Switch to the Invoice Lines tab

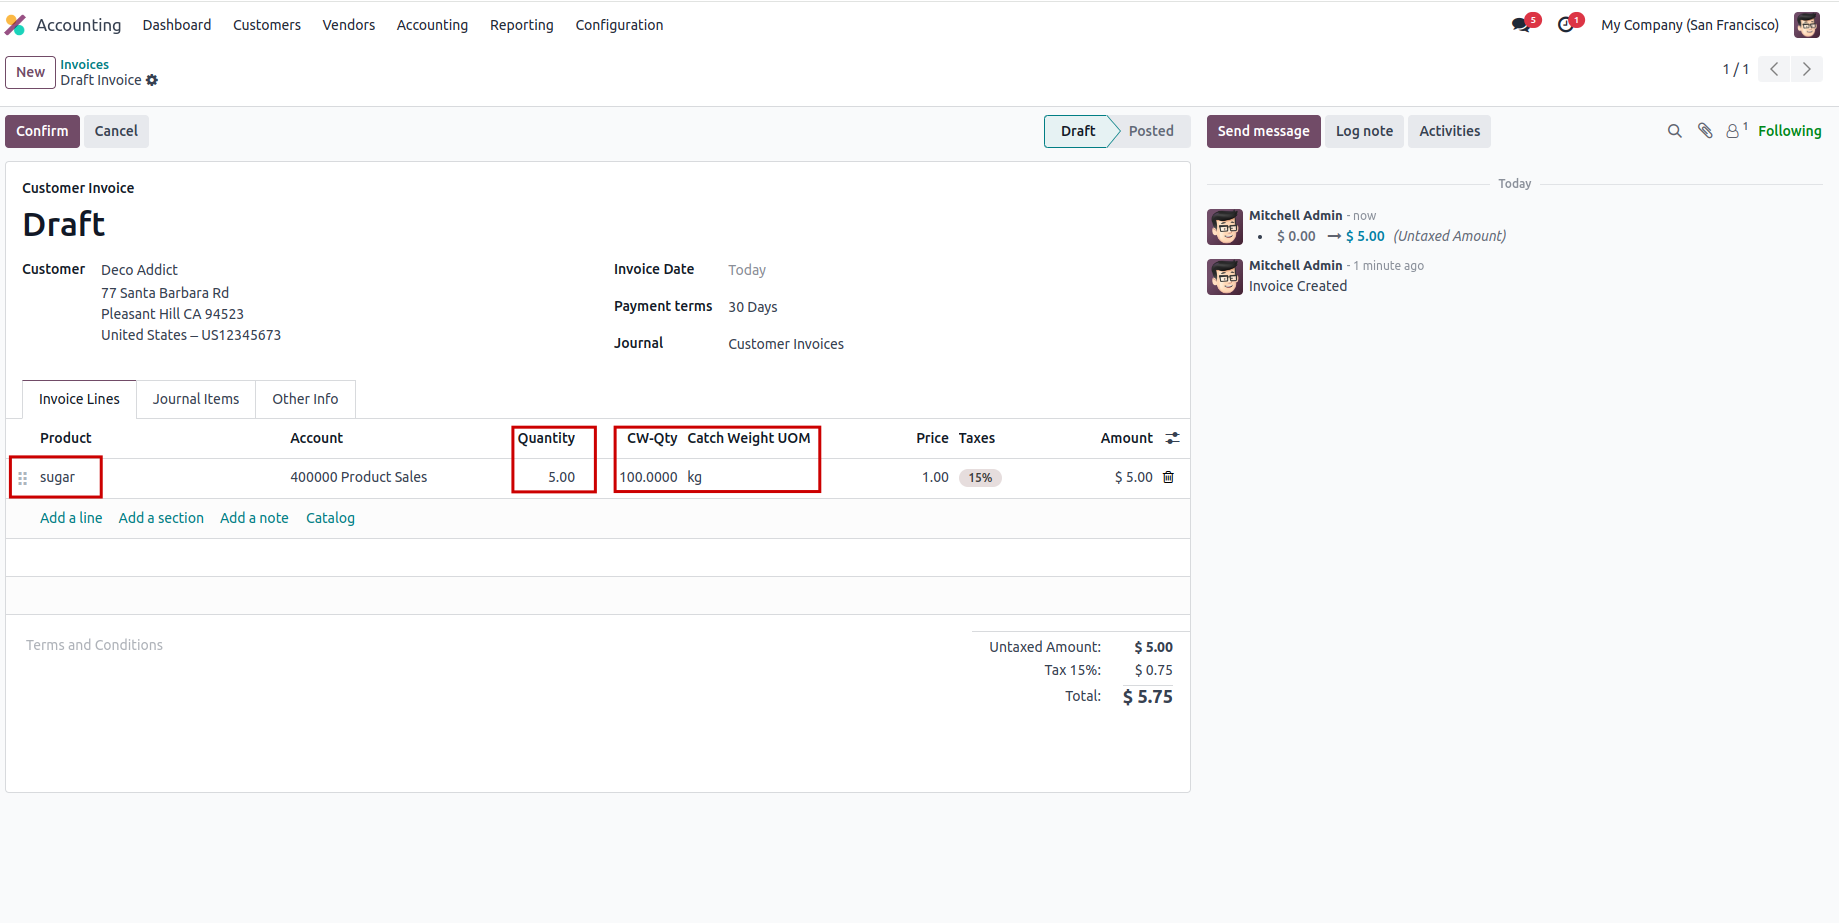click(x=79, y=399)
